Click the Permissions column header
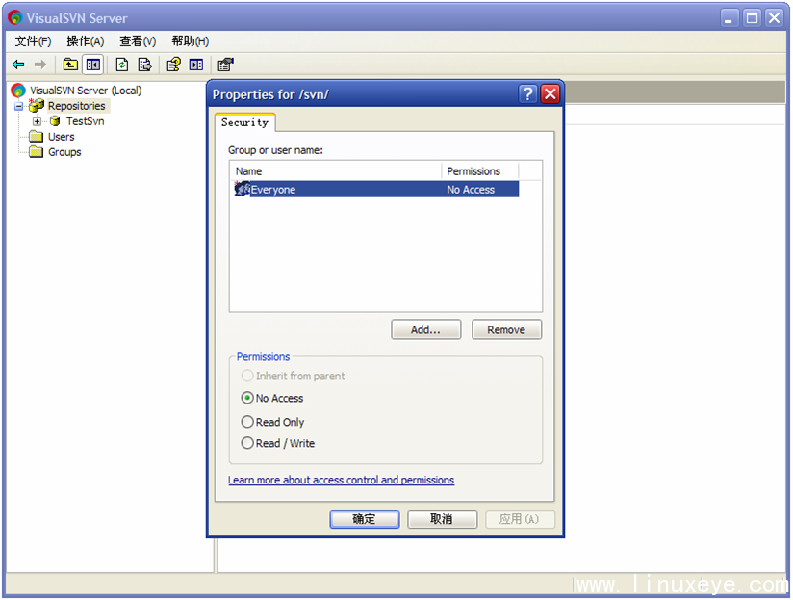The image size is (793, 600). (480, 171)
